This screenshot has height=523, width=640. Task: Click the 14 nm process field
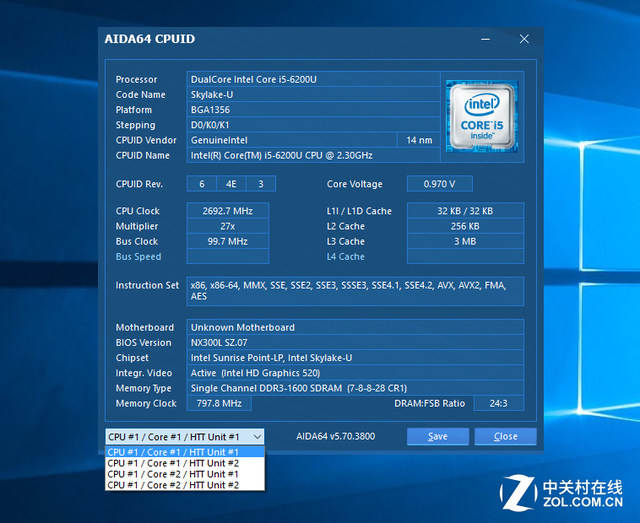[x=419, y=140]
